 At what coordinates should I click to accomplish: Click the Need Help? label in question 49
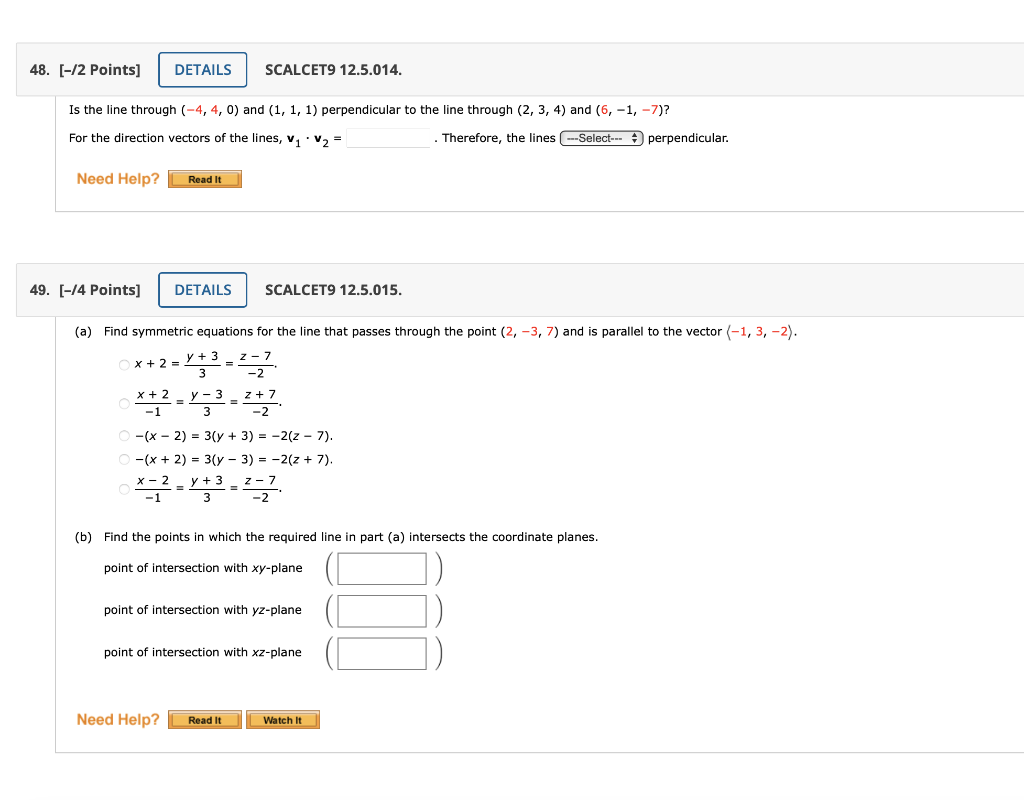[117, 719]
